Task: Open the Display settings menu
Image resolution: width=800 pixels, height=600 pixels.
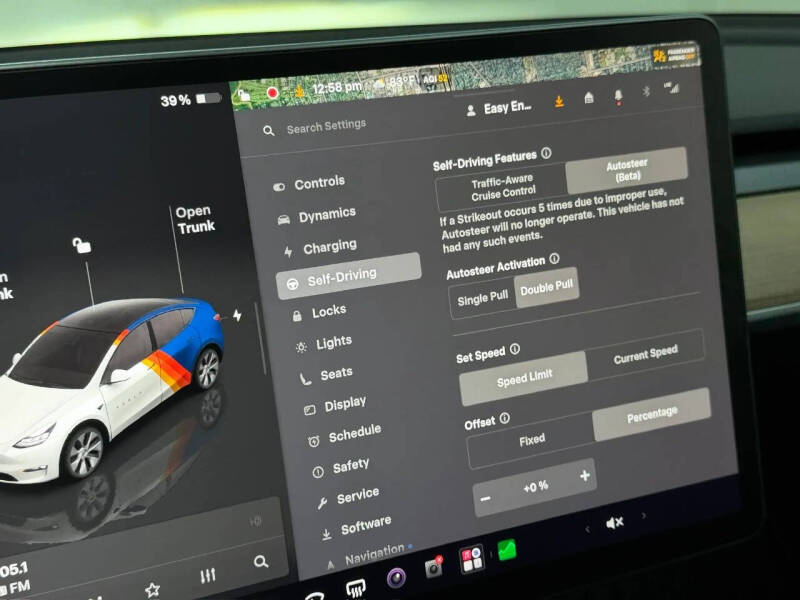Action: [336, 406]
